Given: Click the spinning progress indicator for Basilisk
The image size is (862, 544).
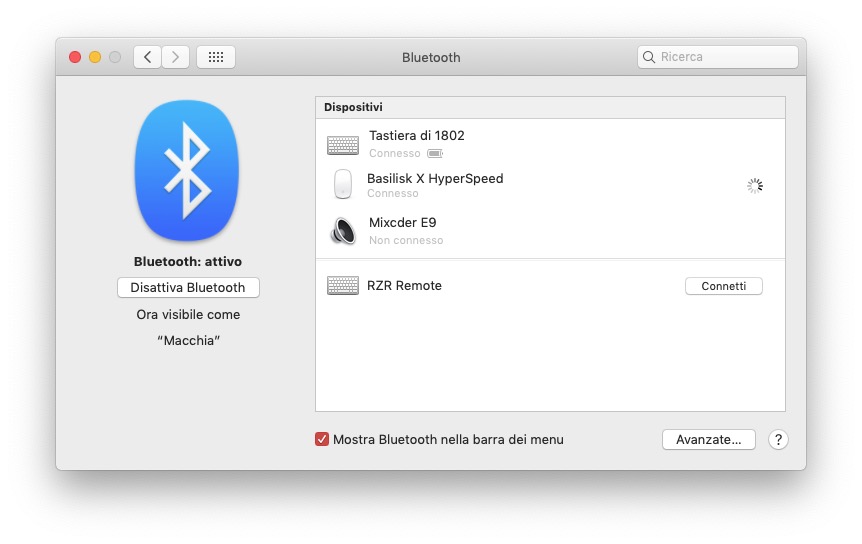Looking at the screenshot, I should point(755,186).
